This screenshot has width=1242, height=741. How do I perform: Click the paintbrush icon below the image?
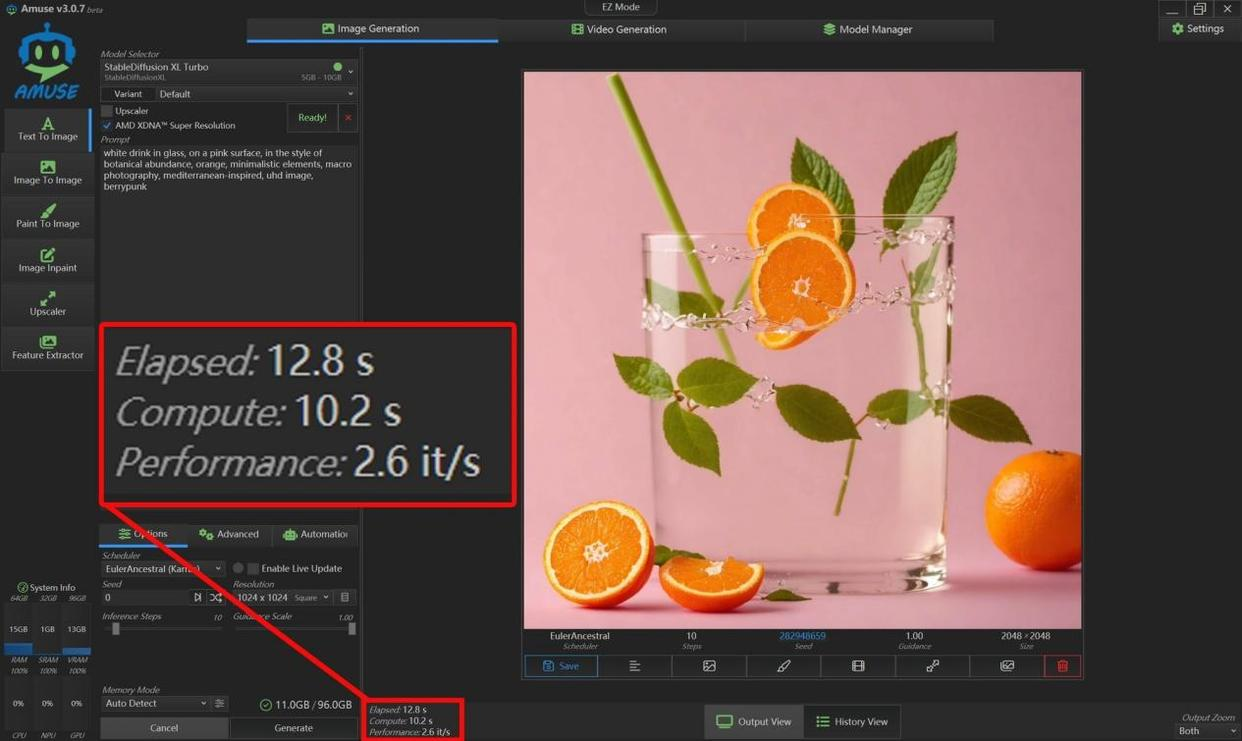point(783,666)
